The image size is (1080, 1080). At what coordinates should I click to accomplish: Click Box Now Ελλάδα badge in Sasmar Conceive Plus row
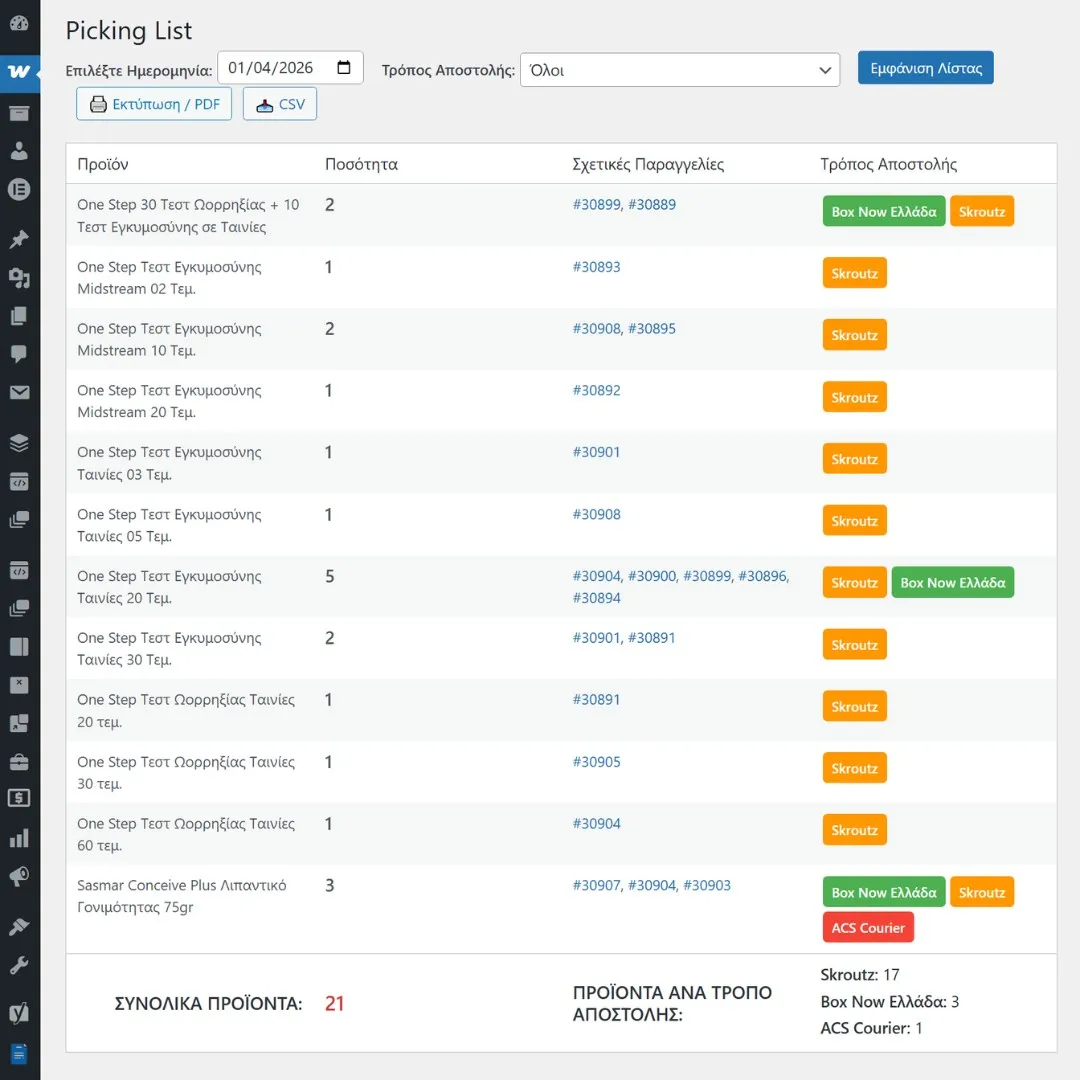(x=884, y=893)
